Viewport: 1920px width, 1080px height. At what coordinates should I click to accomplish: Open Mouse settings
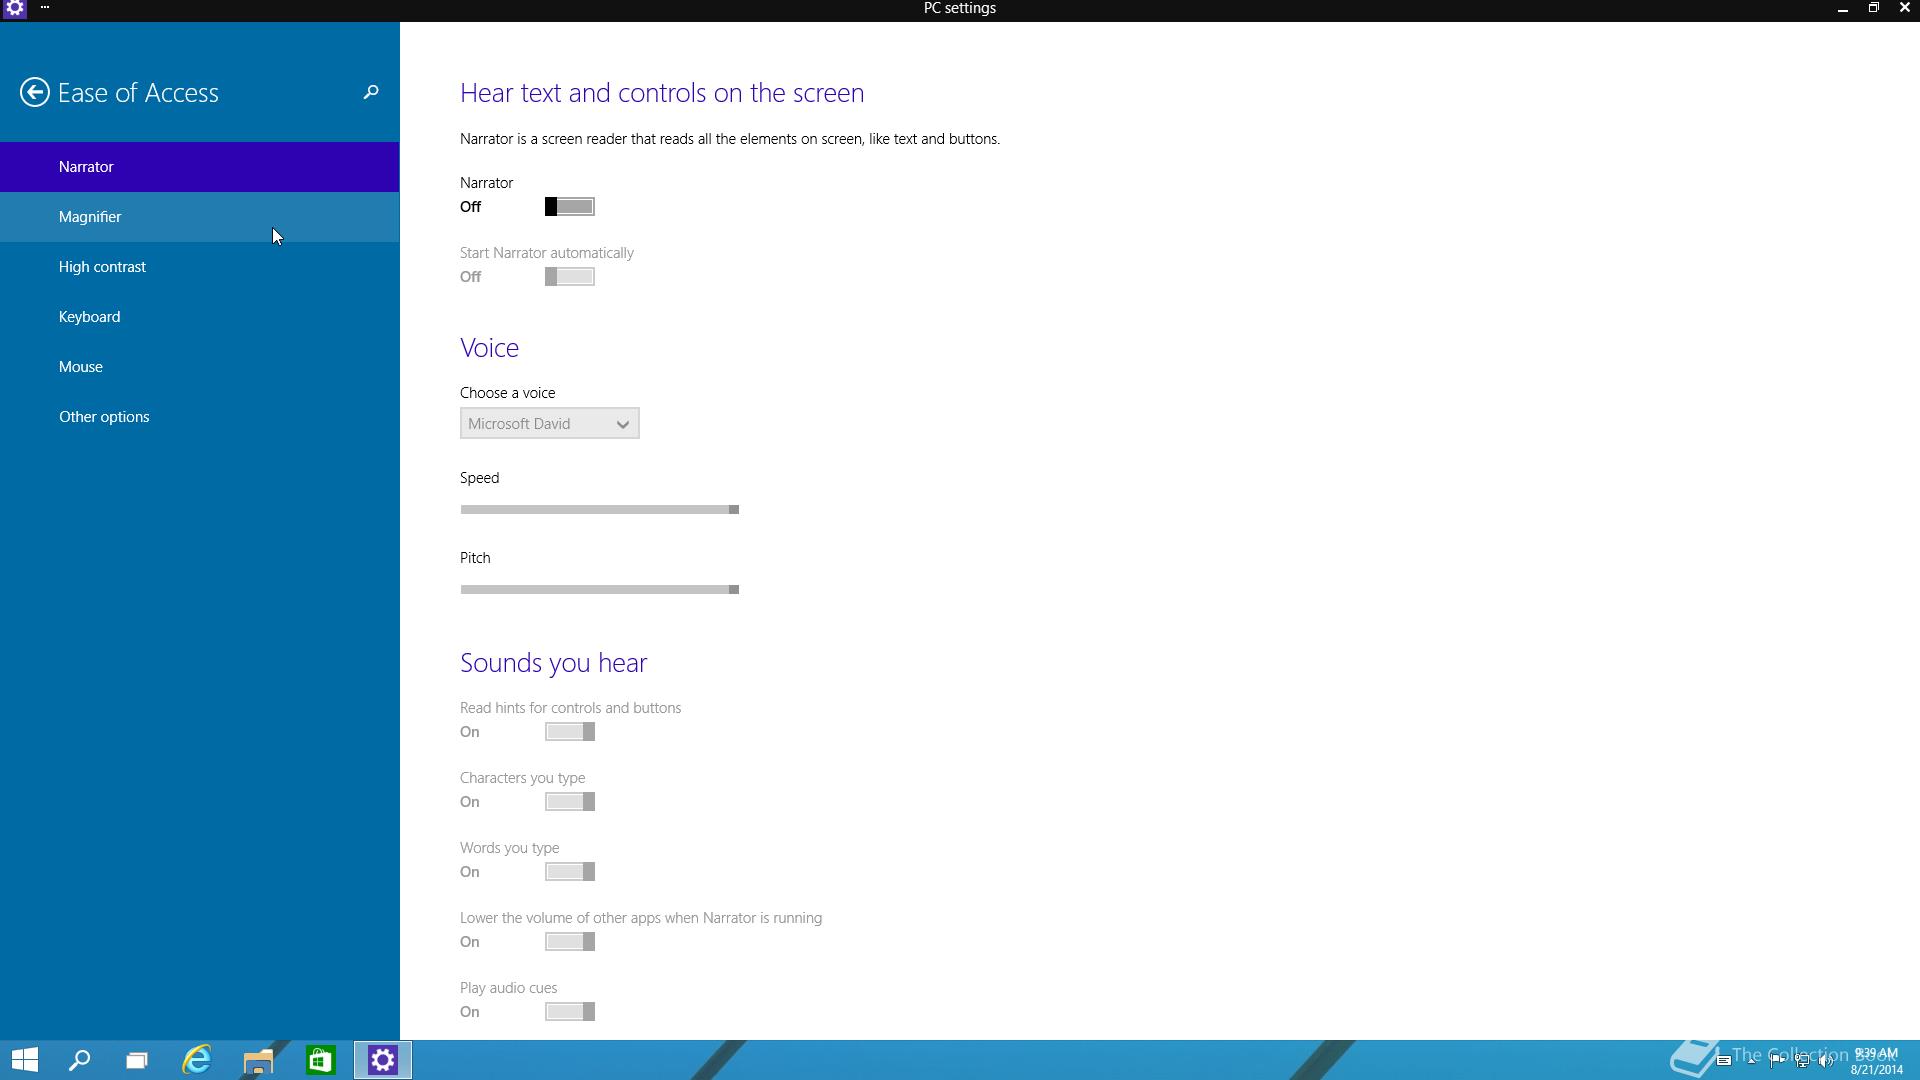[x=199, y=367]
